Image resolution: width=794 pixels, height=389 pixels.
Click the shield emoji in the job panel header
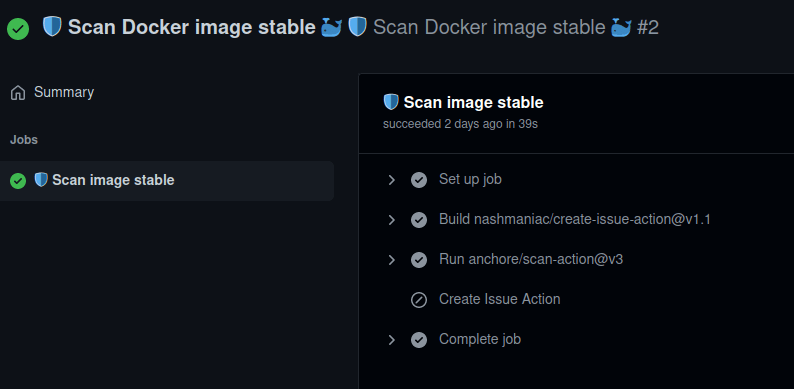coord(391,102)
